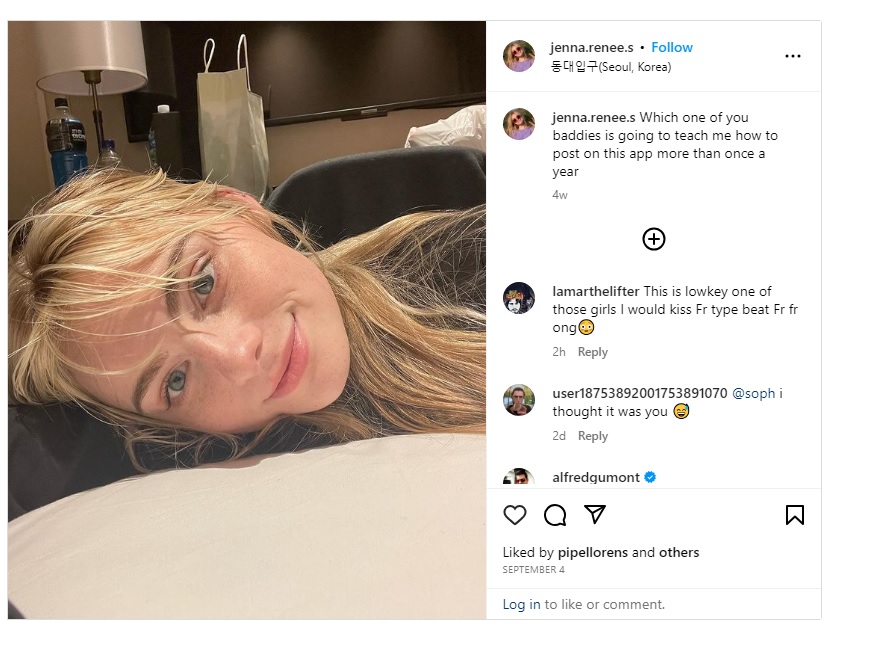
Task: Click the caption author avatar
Action: pyautogui.click(x=519, y=124)
